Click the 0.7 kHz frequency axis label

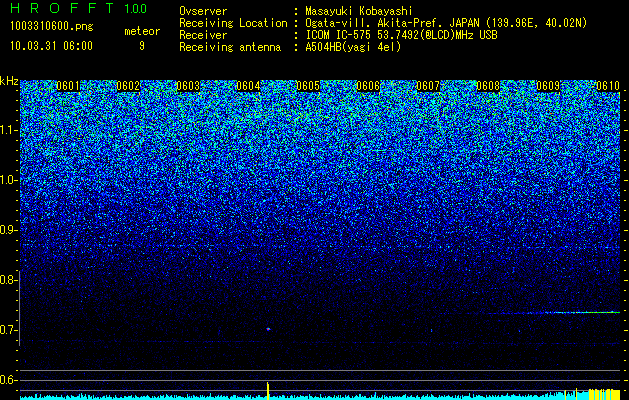(7, 330)
